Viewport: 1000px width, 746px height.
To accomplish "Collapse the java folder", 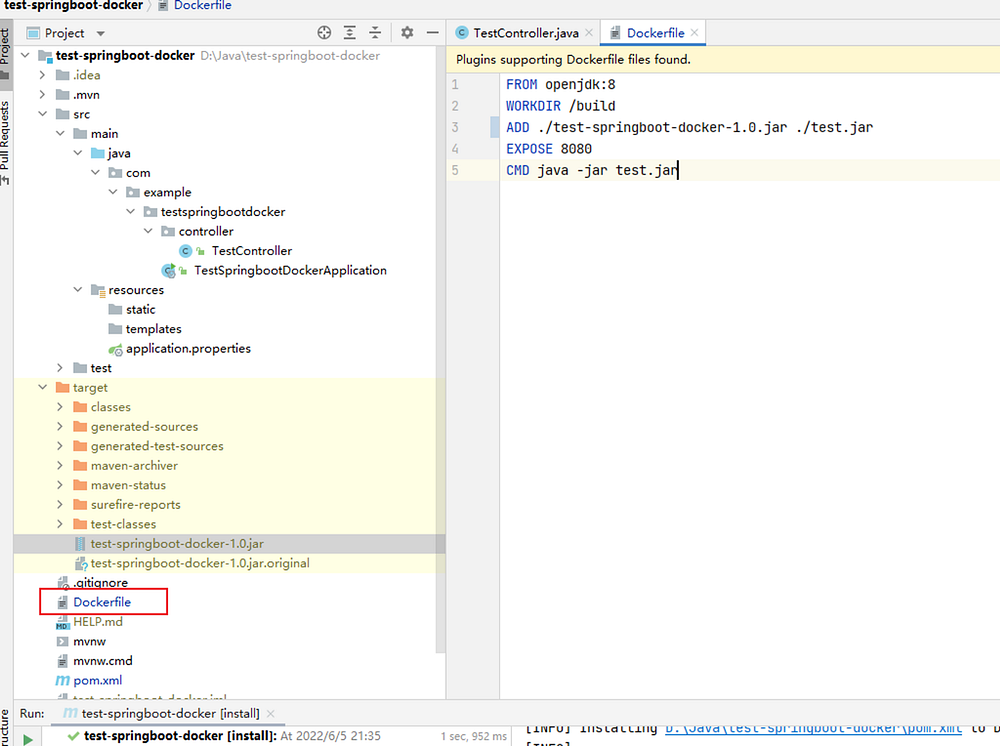I will tap(77, 153).
